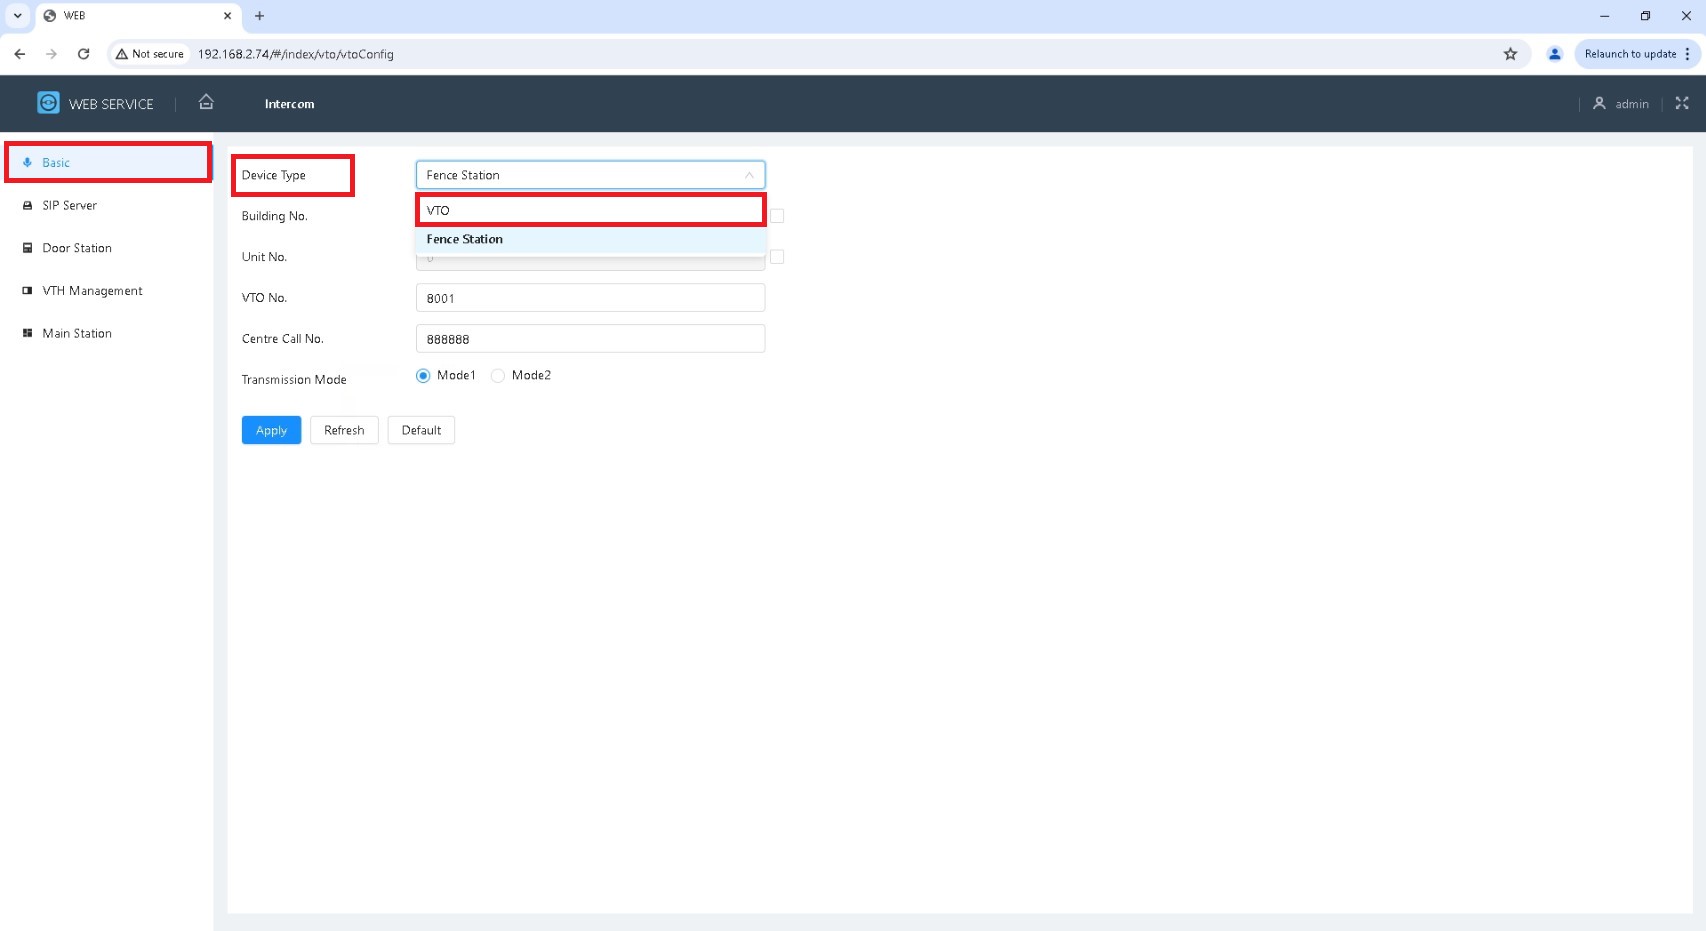Click the Basic microphone icon
This screenshot has width=1706, height=931.
tap(28, 163)
